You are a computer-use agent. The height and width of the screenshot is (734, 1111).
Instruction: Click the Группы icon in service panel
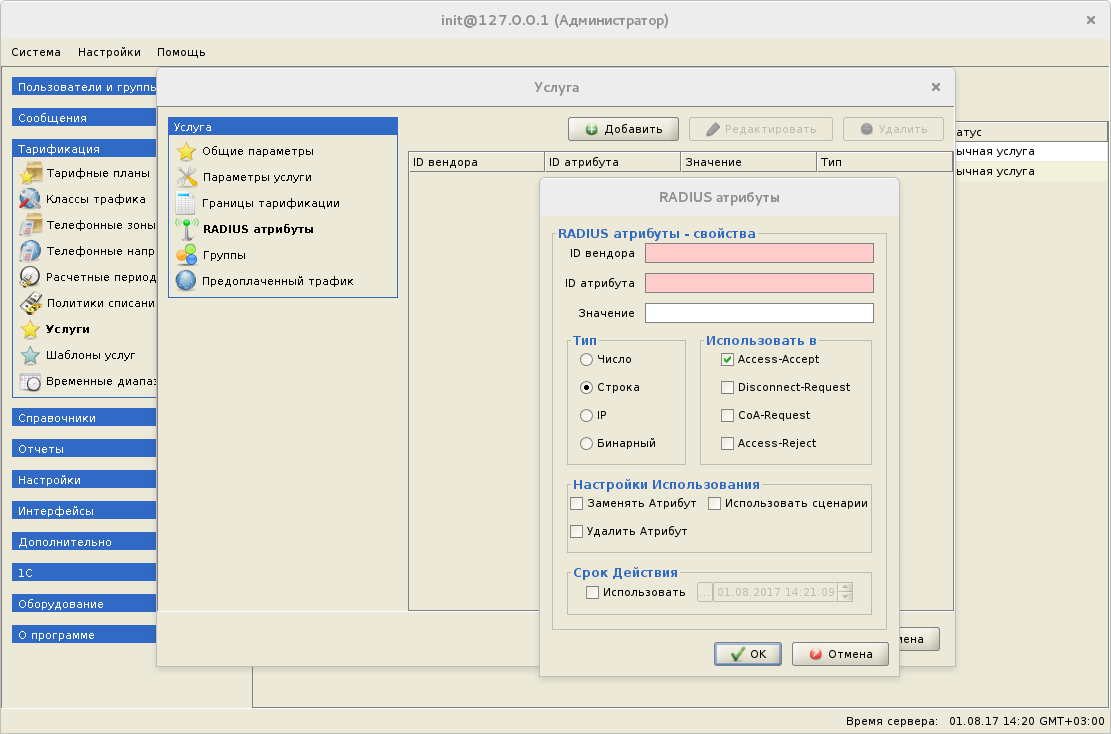pos(186,255)
